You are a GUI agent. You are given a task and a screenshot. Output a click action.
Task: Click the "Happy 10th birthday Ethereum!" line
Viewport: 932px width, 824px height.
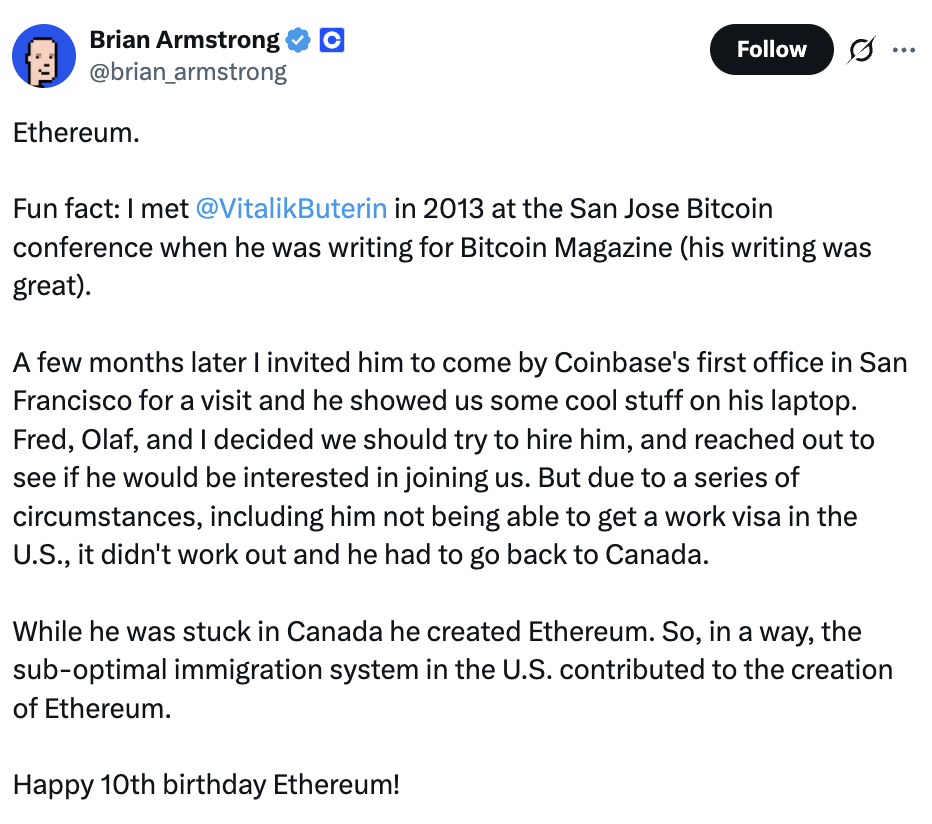click(206, 785)
